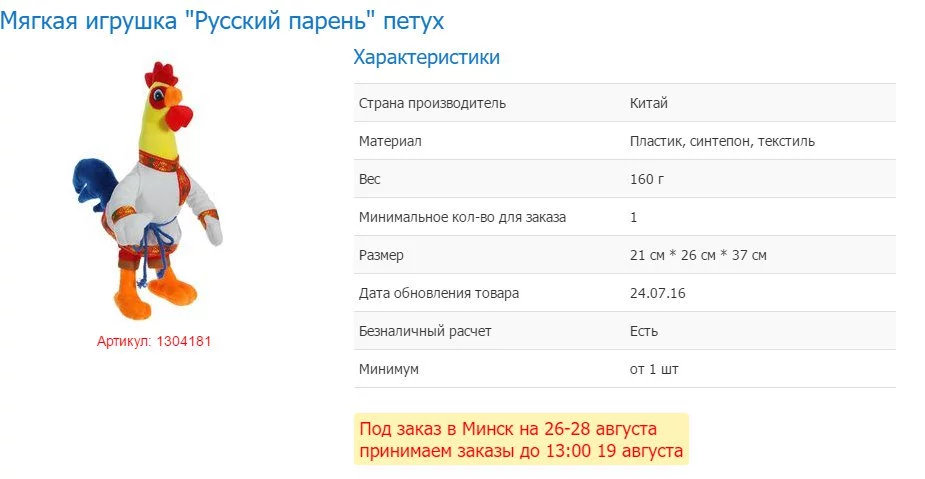Select the Размер row label

click(x=381, y=255)
